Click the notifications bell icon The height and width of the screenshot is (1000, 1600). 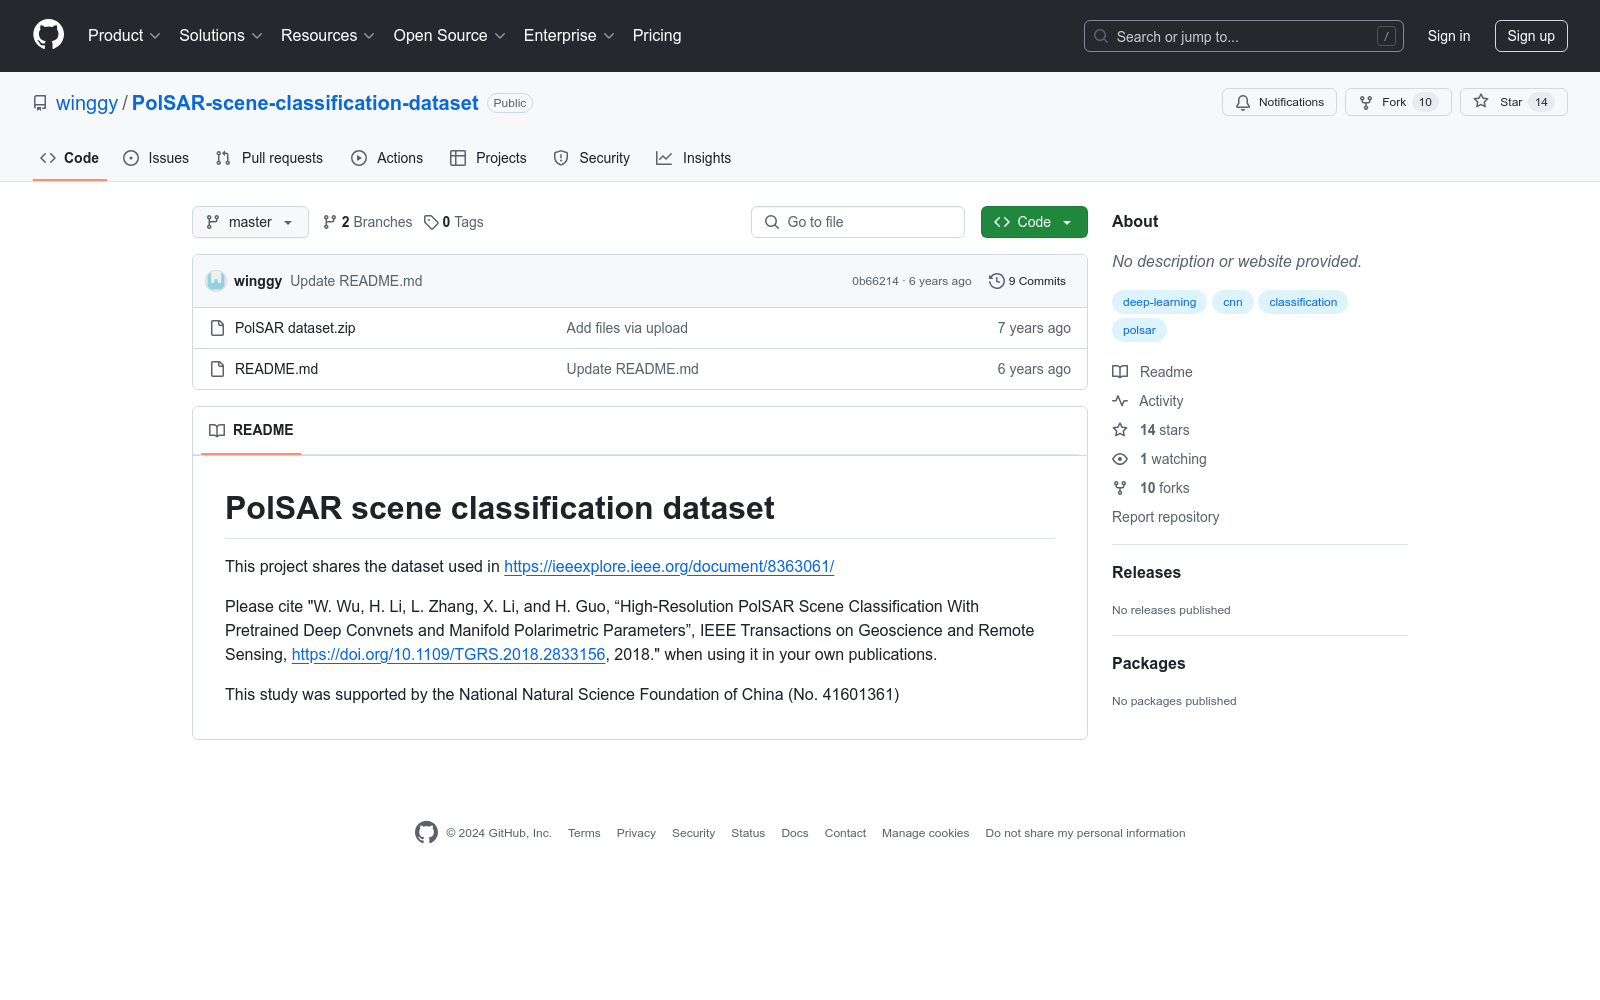point(1243,101)
